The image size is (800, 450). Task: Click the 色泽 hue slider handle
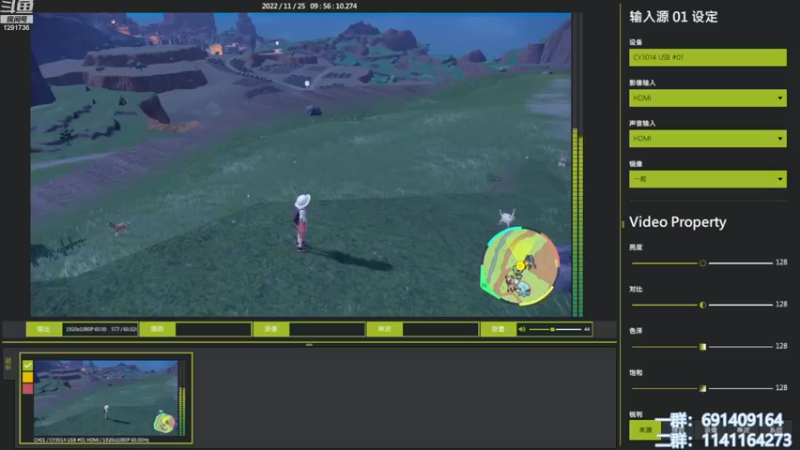[x=703, y=346]
